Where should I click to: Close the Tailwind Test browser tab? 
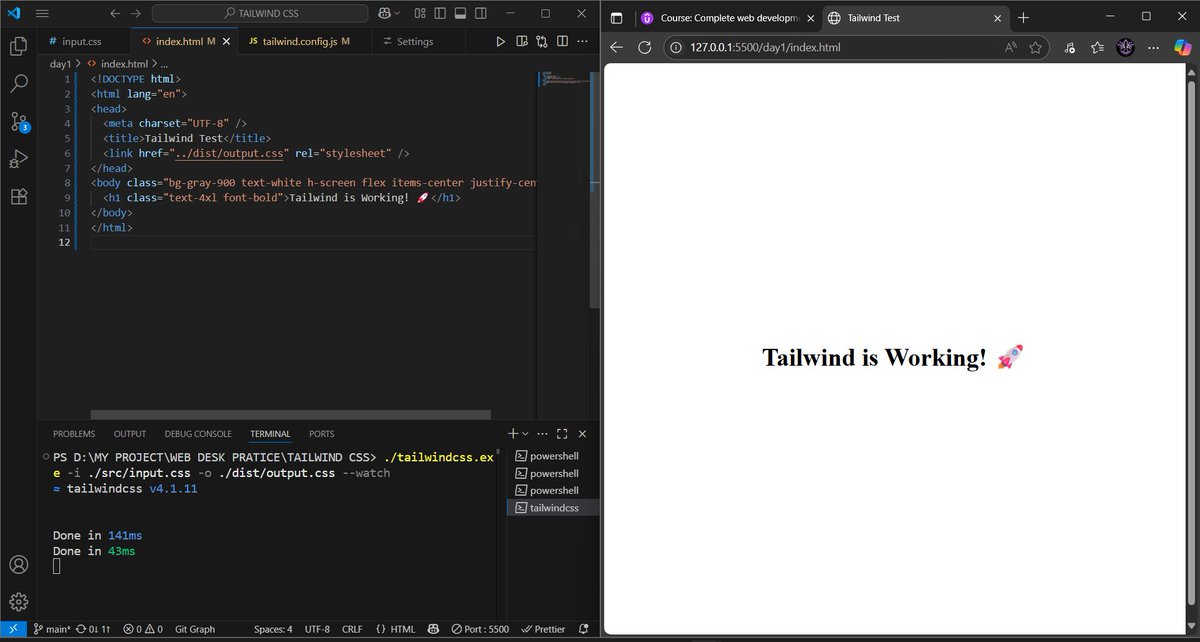pyautogui.click(x=998, y=17)
